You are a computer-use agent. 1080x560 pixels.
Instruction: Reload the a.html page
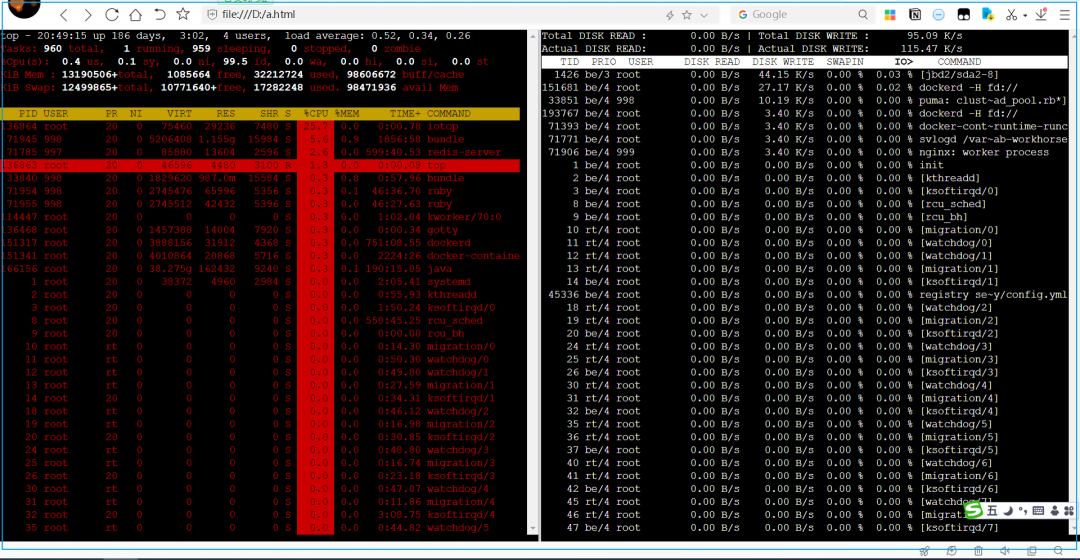[112, 14]
